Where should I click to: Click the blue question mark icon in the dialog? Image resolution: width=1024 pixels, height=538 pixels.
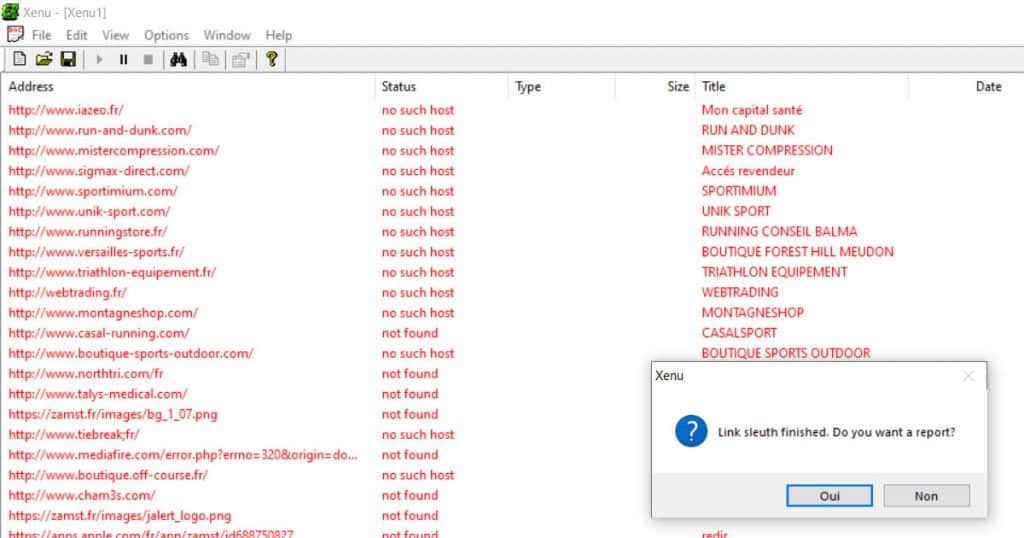[x=691, y=432]
